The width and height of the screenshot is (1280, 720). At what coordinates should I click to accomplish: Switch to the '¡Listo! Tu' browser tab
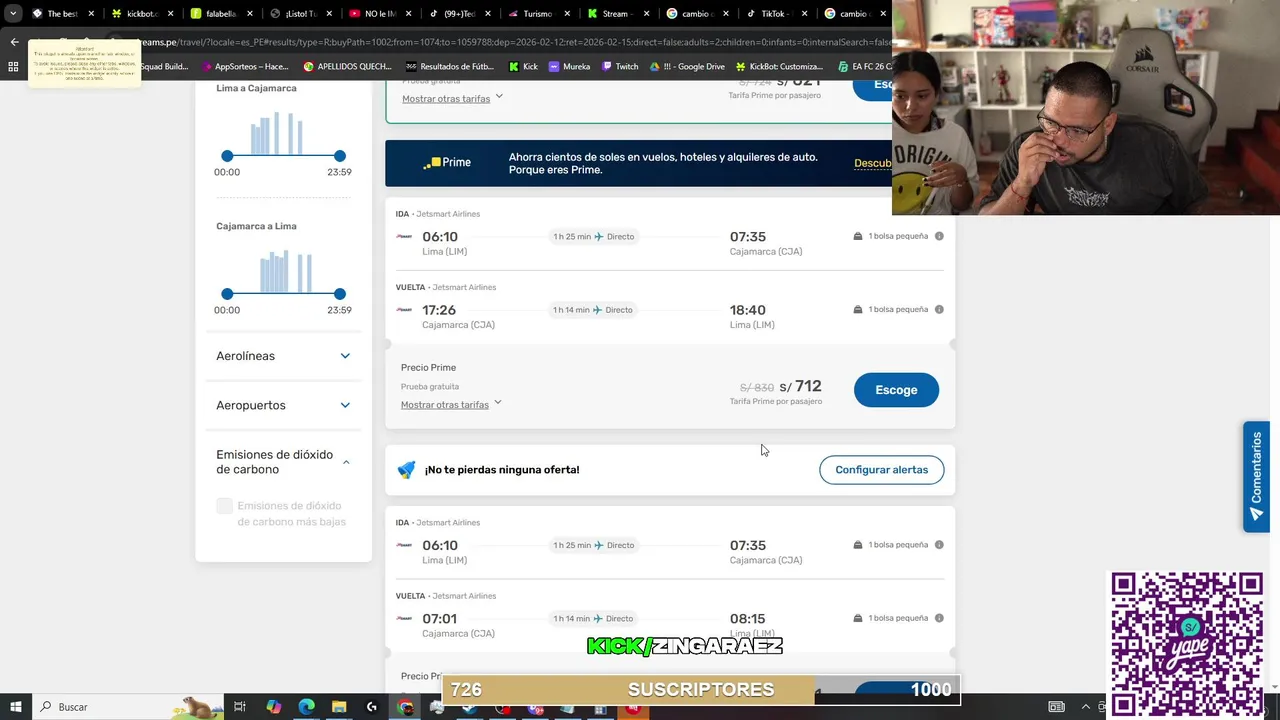point(300,14)
